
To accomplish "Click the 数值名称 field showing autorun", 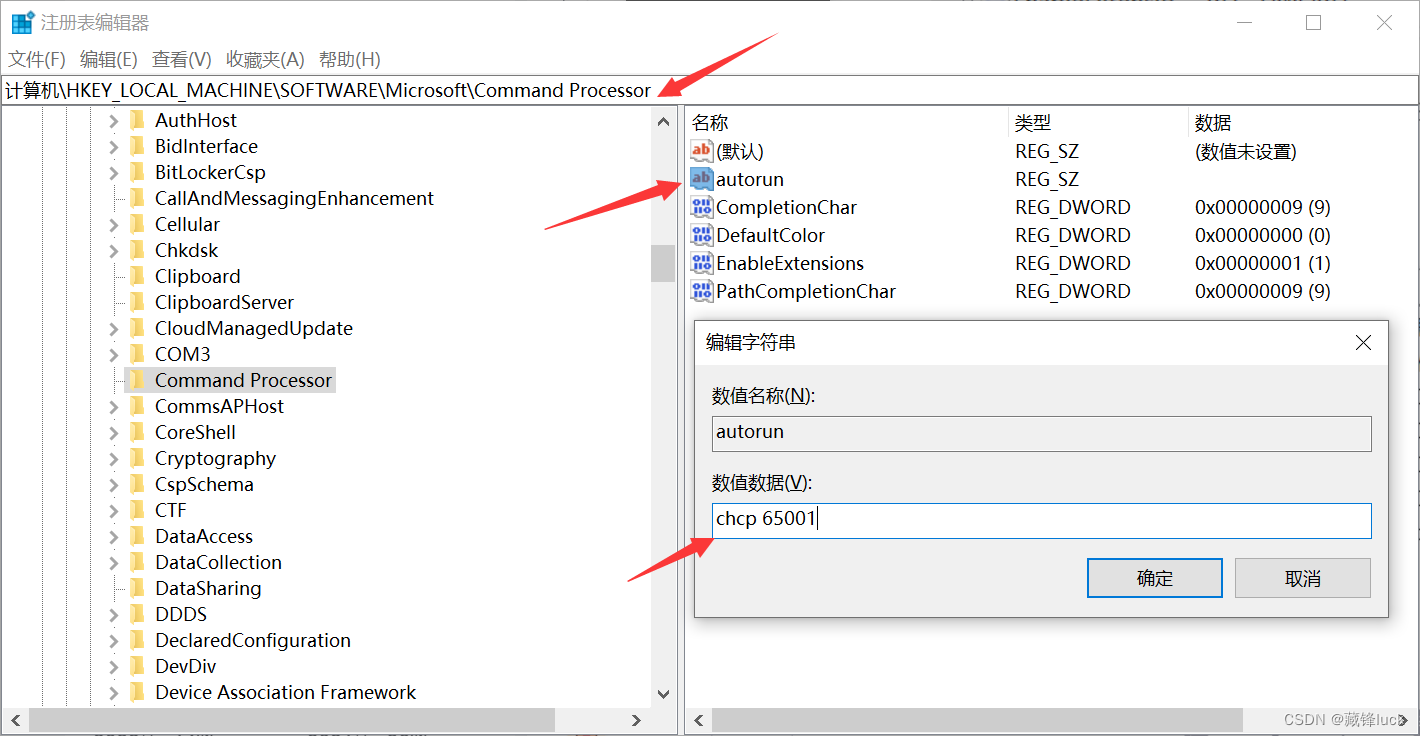I will [1041, 433].
